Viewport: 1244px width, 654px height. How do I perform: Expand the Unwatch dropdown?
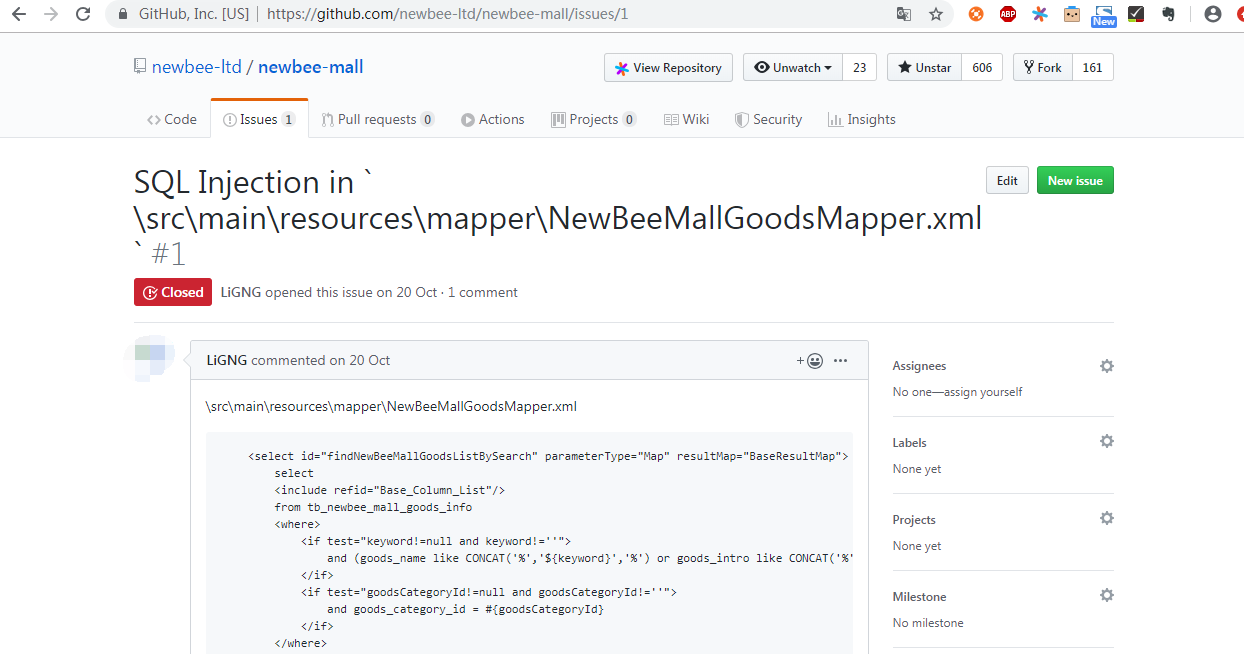point(793,67)
